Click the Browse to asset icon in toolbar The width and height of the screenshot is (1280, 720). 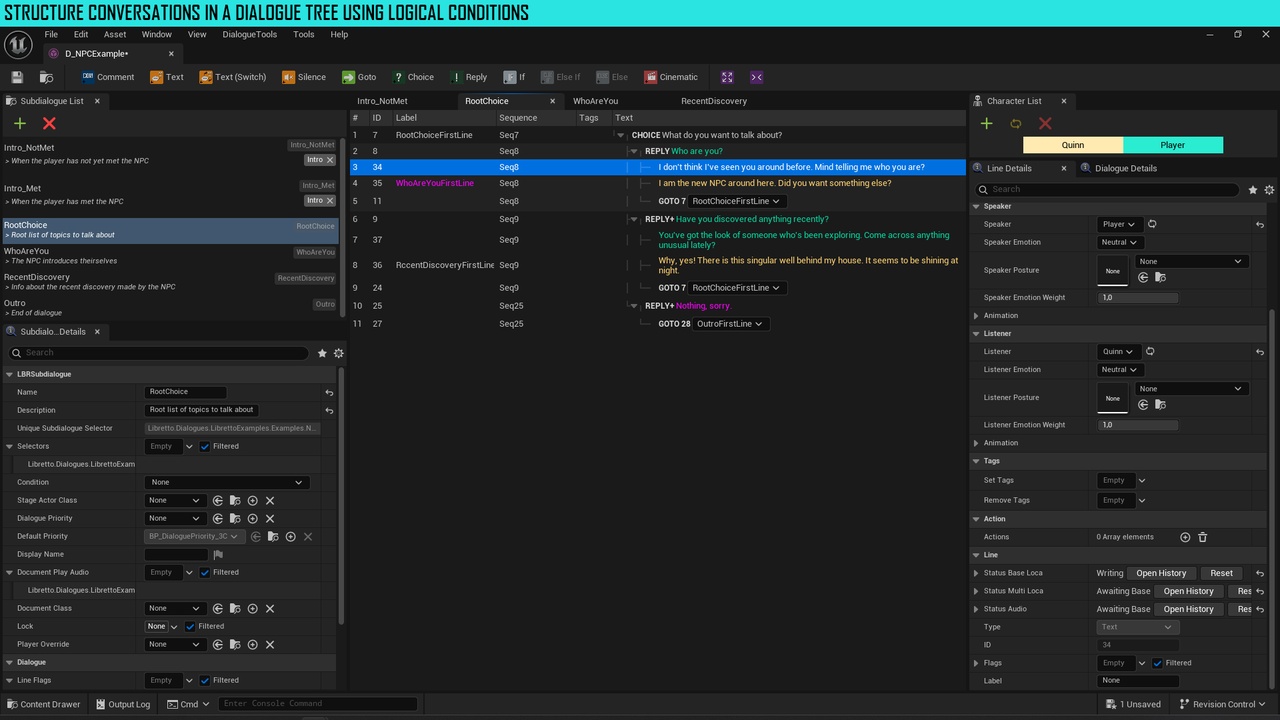(46, 77)
